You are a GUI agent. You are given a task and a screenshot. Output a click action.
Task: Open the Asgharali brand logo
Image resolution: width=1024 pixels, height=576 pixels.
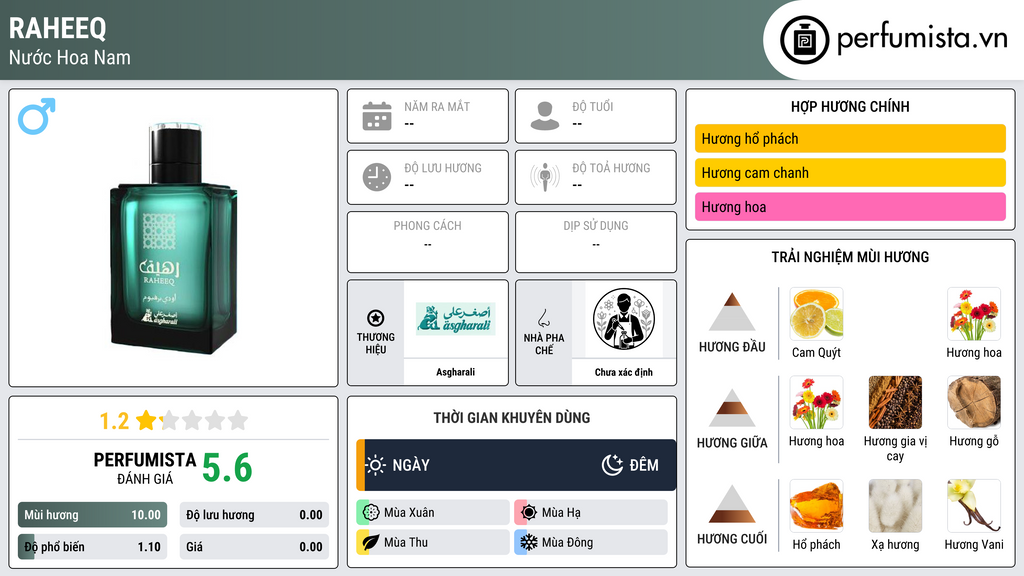pyautogui.click(x=456, y=319)
